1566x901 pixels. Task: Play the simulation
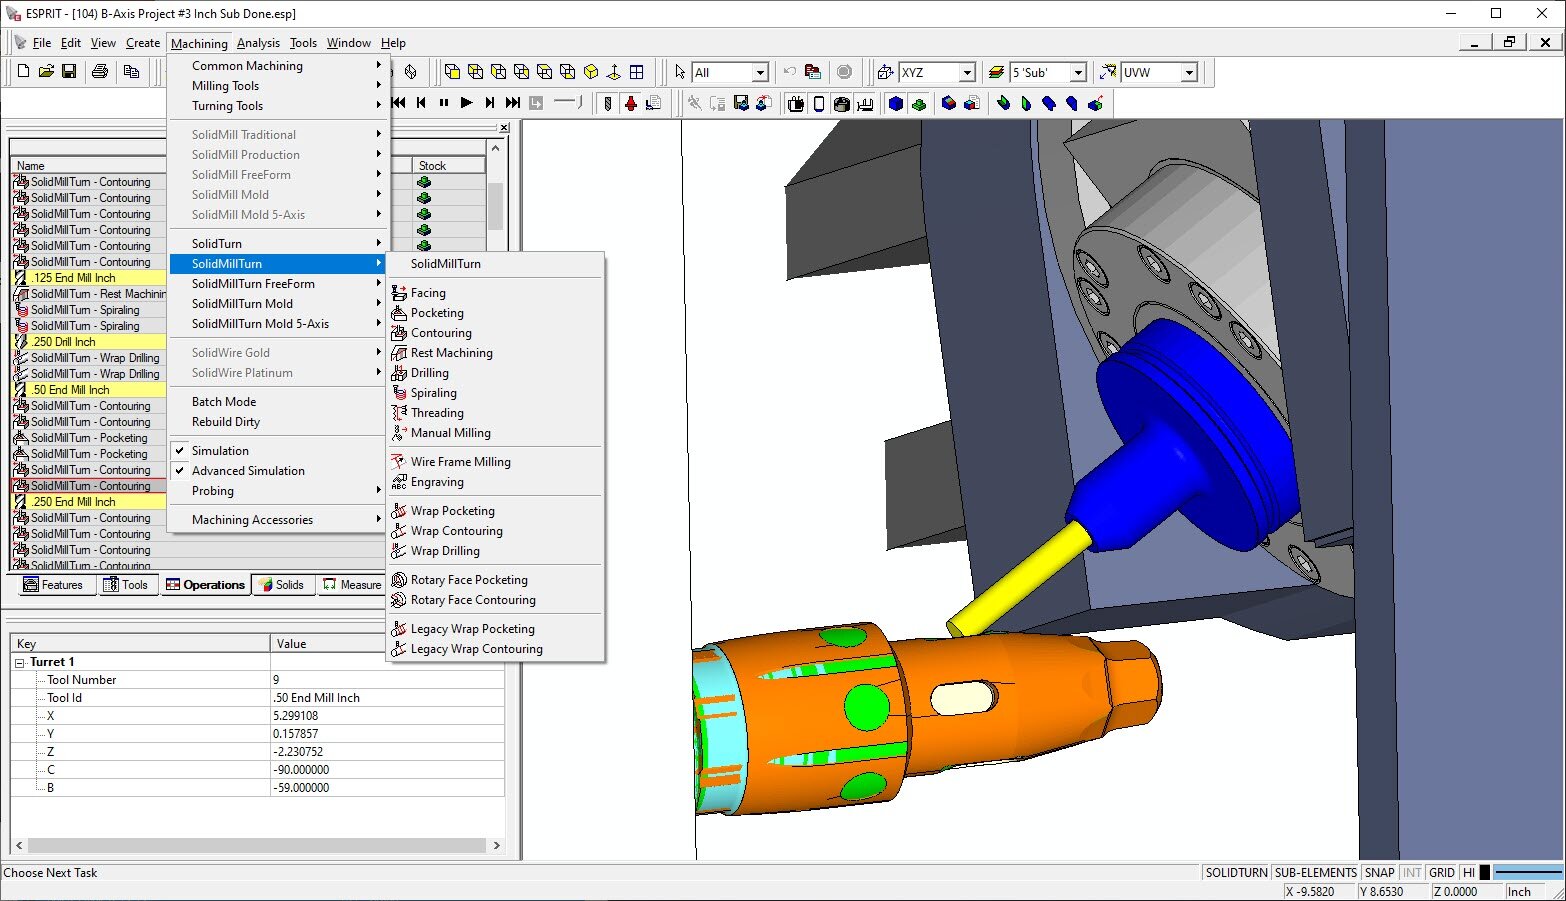click(x=466, y=102)
